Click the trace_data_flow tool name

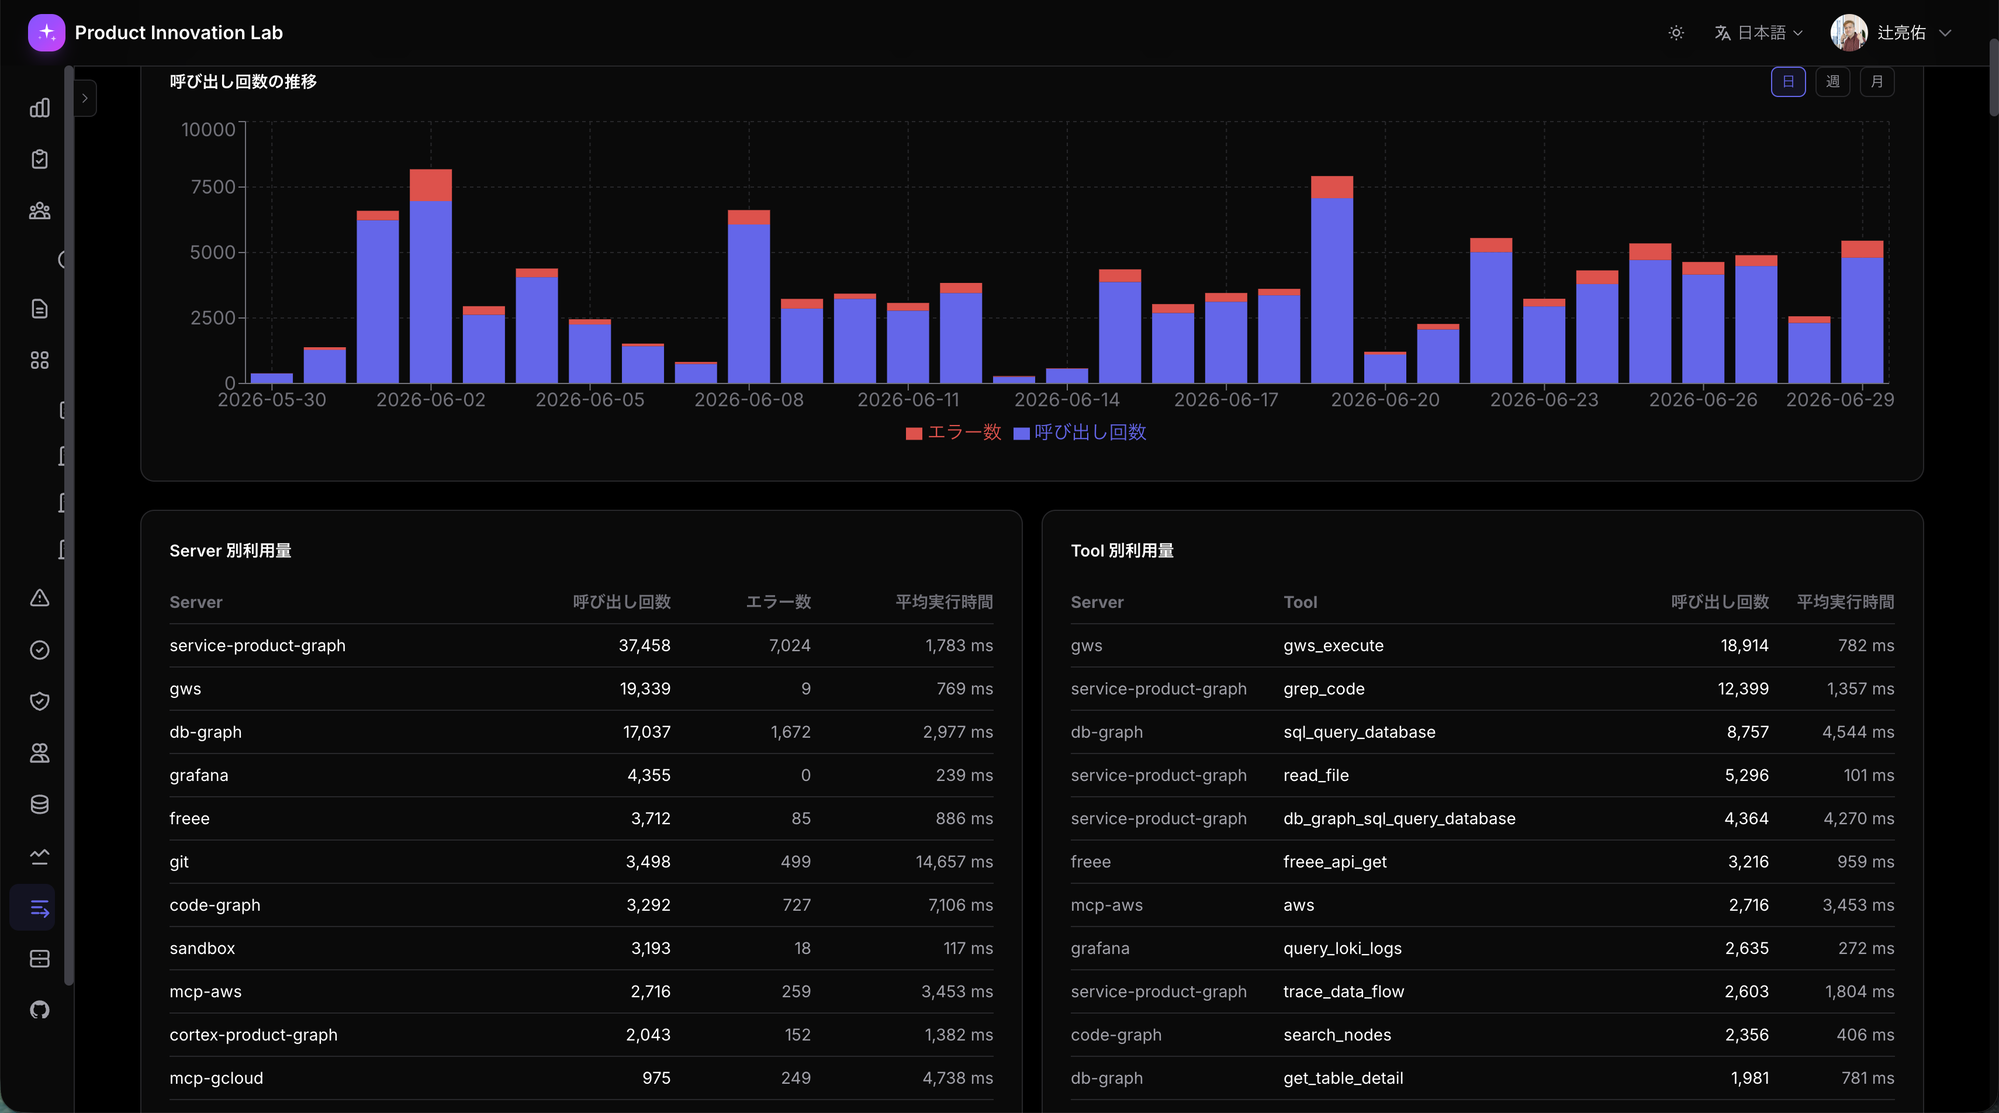[1343, 991]
